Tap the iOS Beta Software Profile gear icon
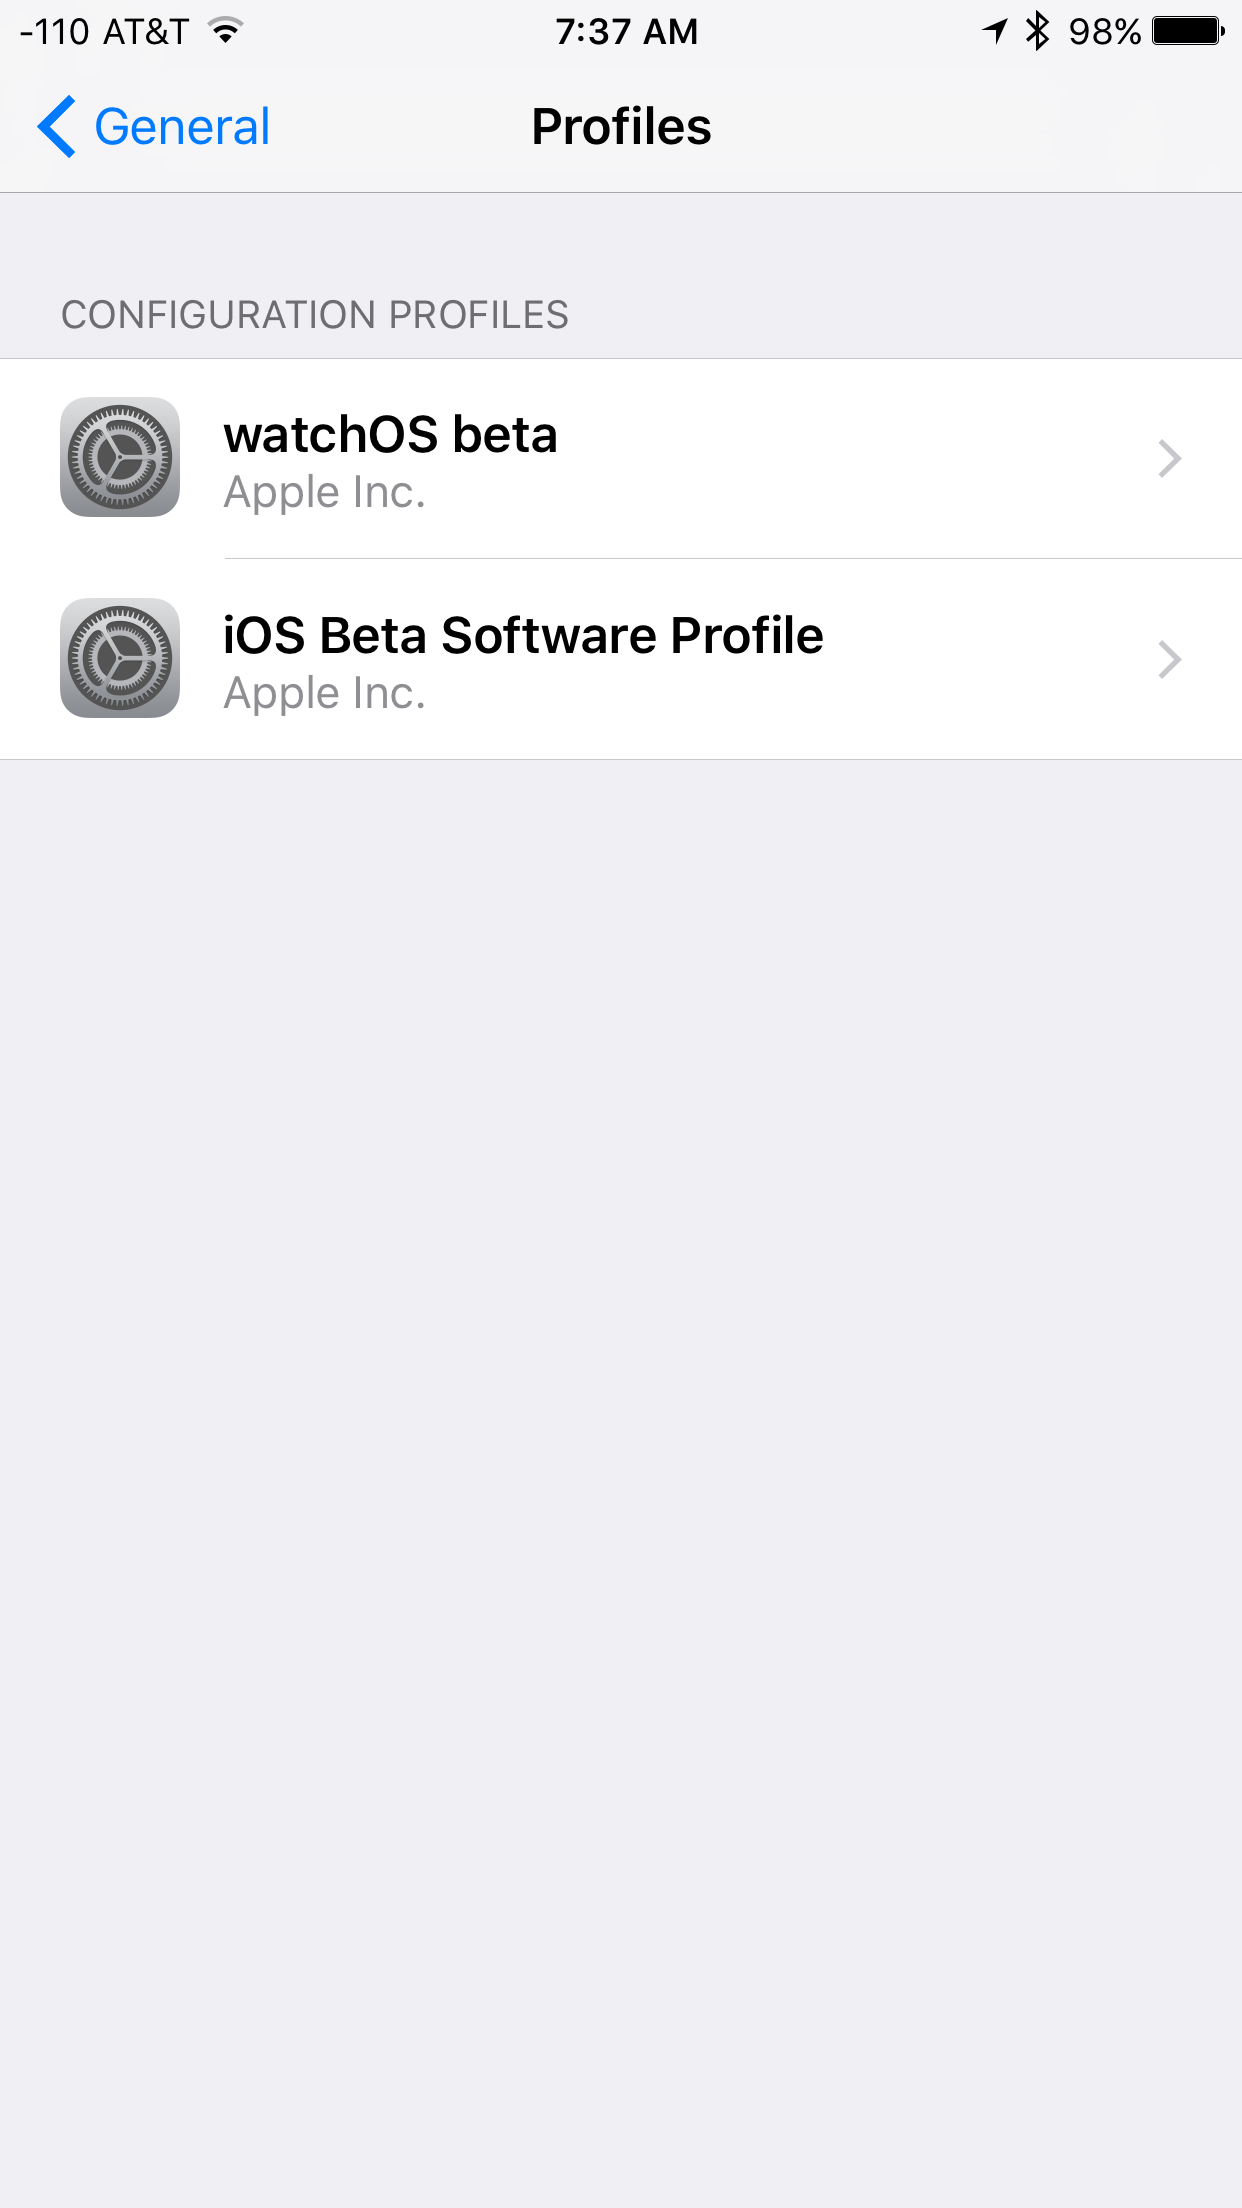Viewport: 1242px width, 2208px height. (120, 658)
